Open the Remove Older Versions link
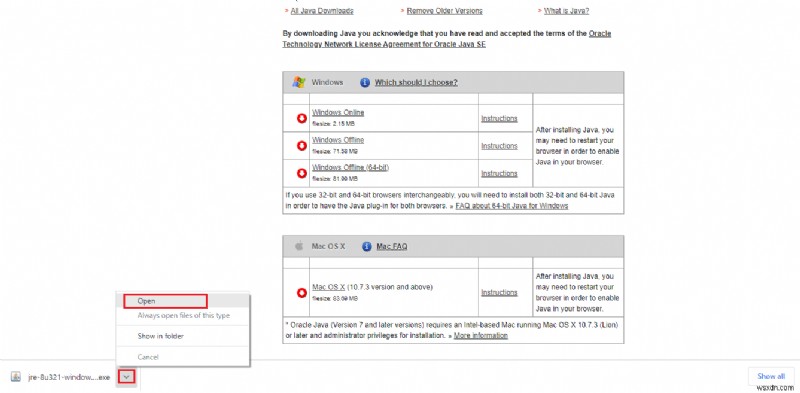 pos(444,11)
